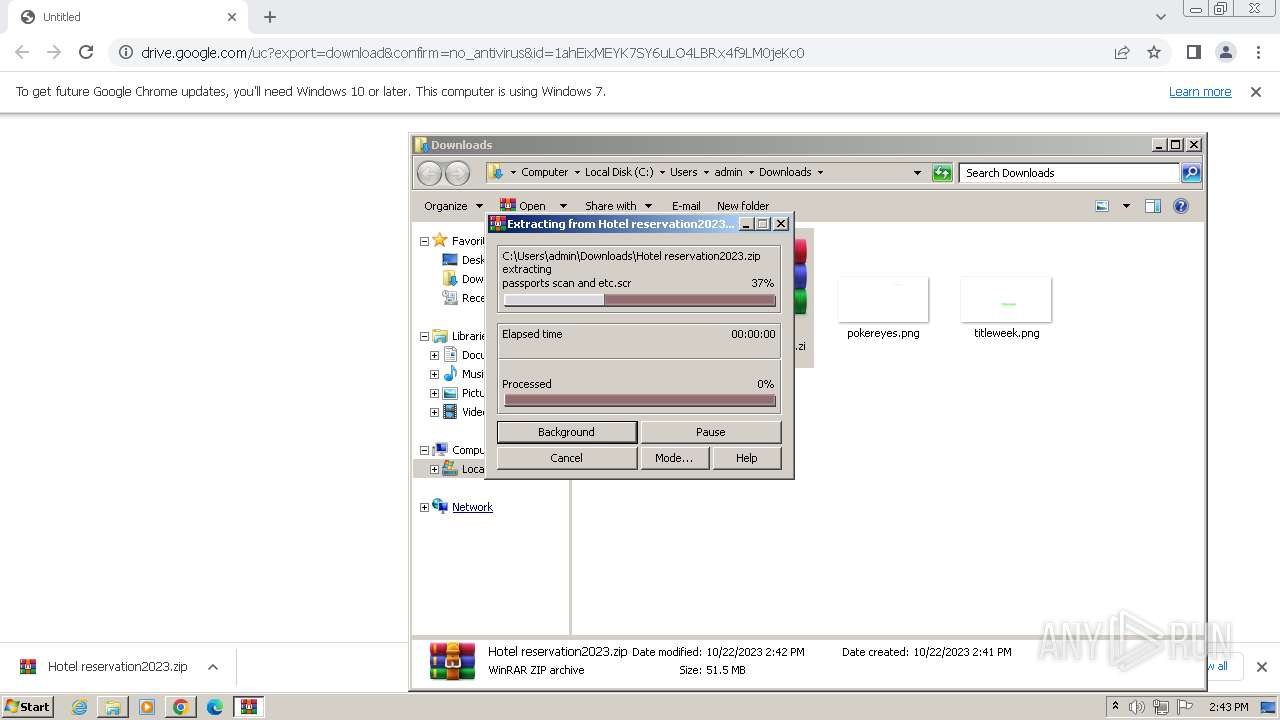Image resolution: width=1280 pixels, height=720 pixels.
Task: Pause the extraction
Action: pos(710,432)
